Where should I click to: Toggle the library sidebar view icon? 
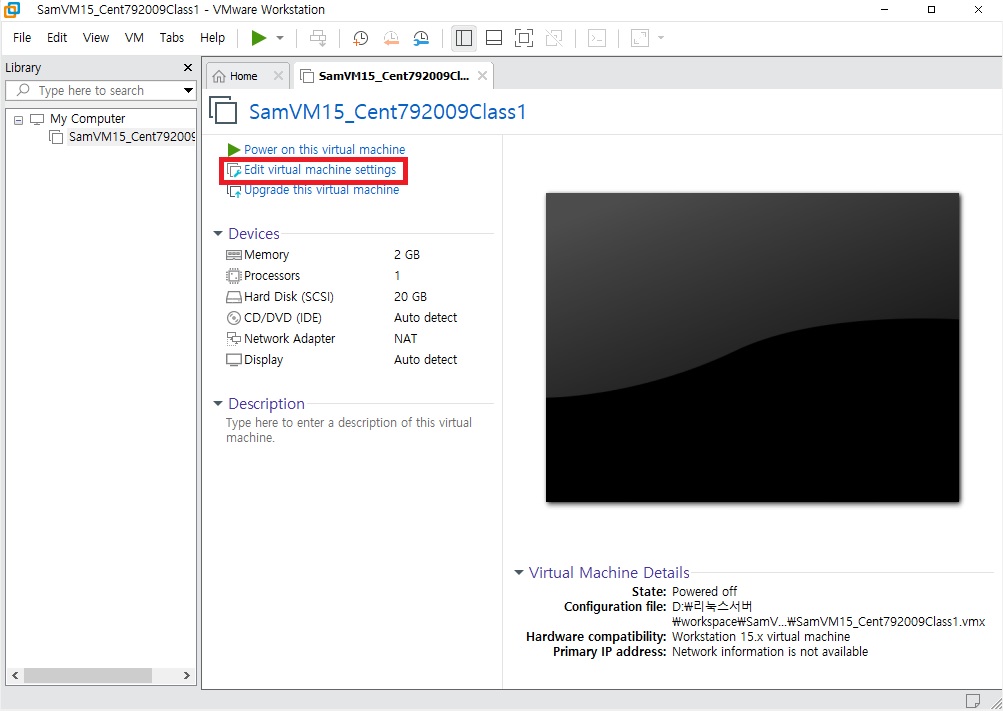tap(464, 38)
